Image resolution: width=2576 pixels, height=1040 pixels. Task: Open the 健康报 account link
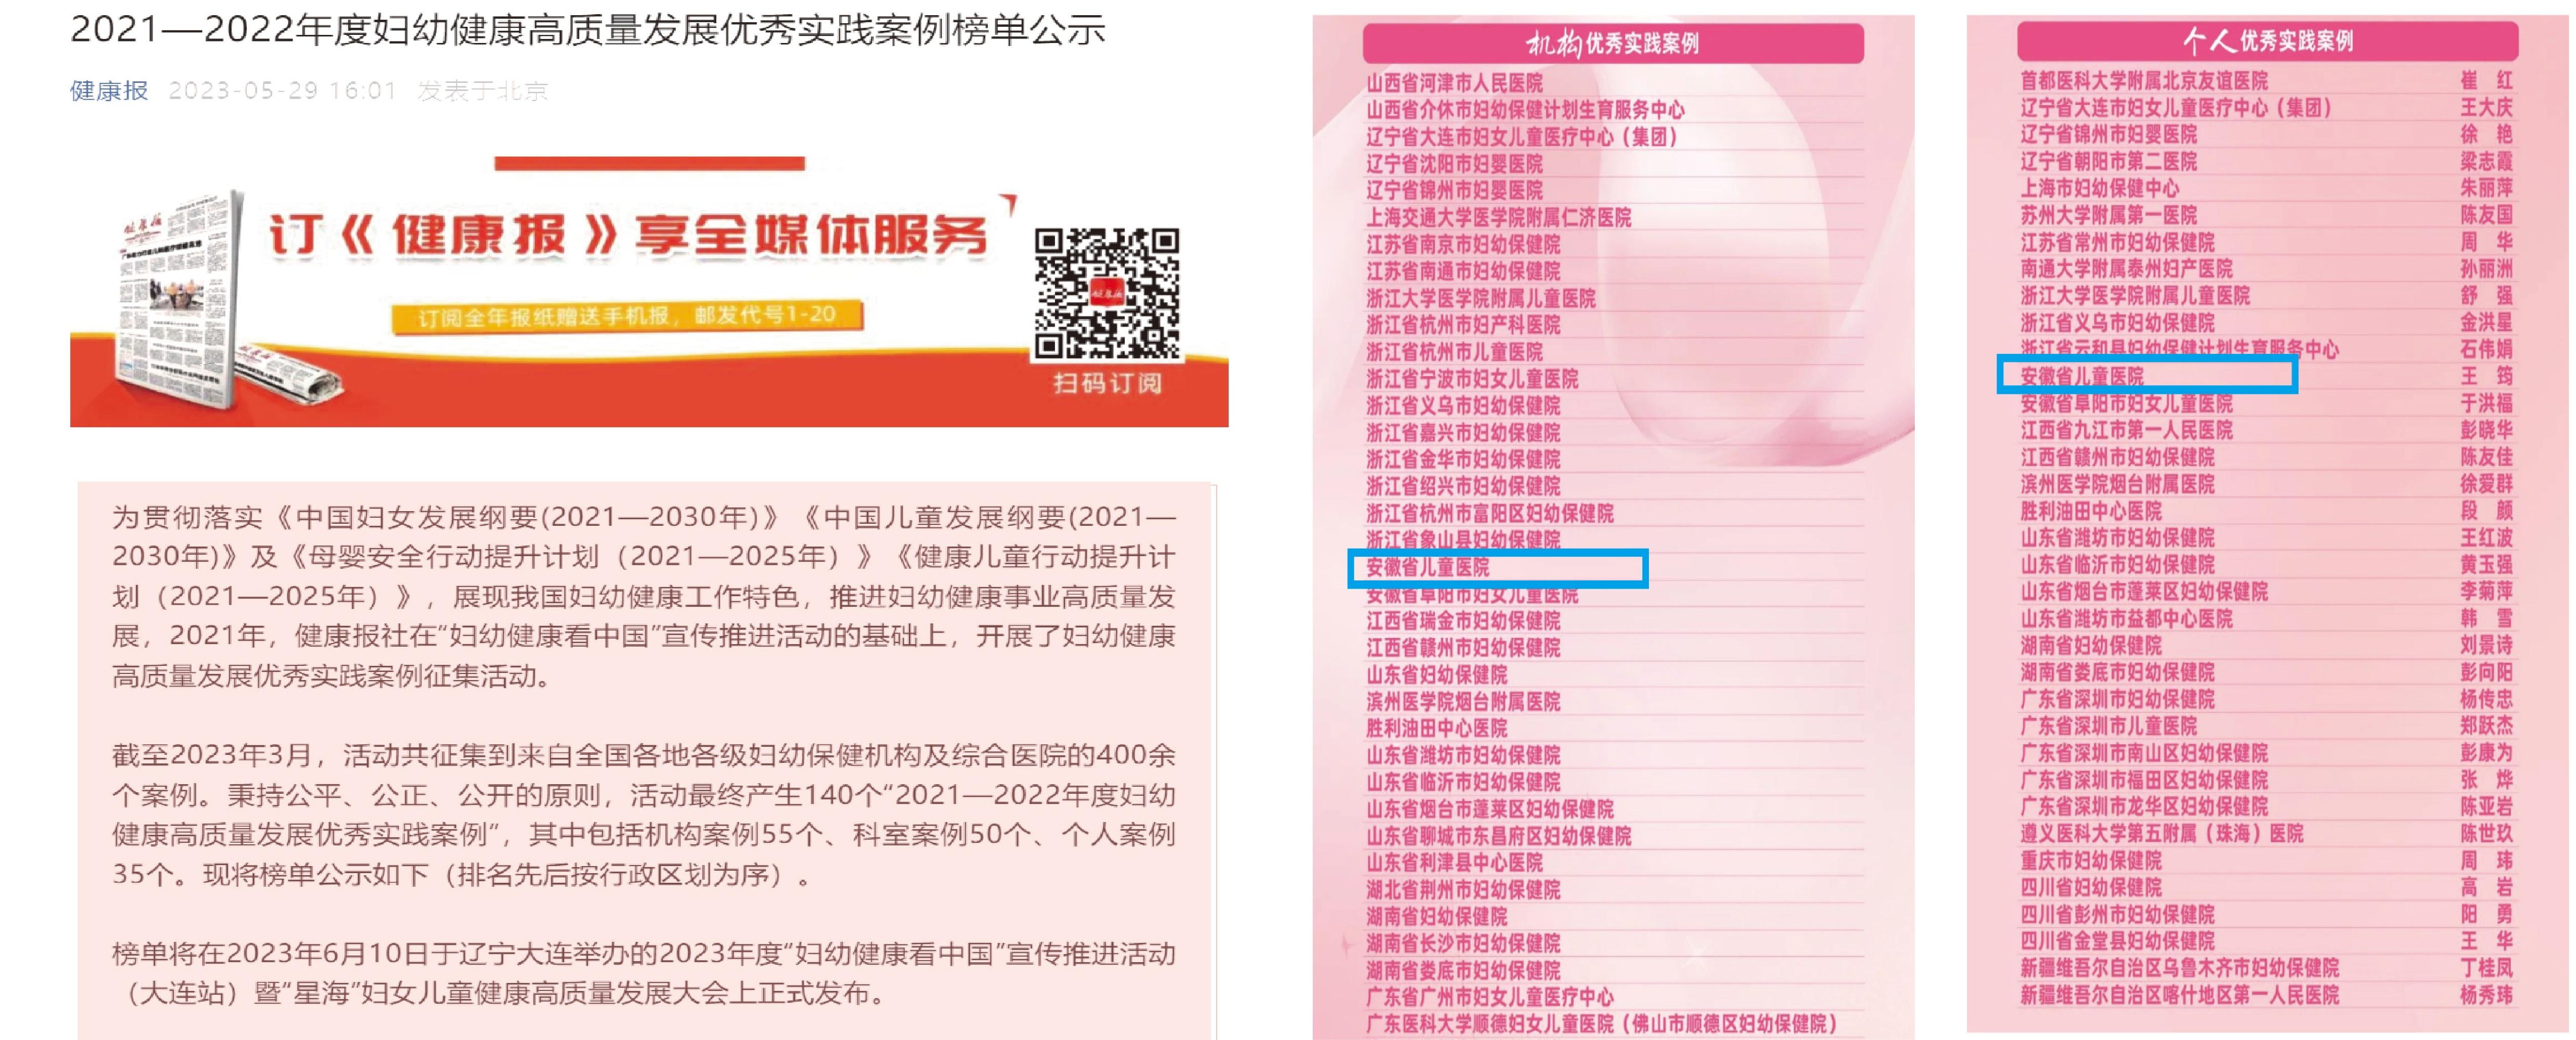click(x=109, y=91)
